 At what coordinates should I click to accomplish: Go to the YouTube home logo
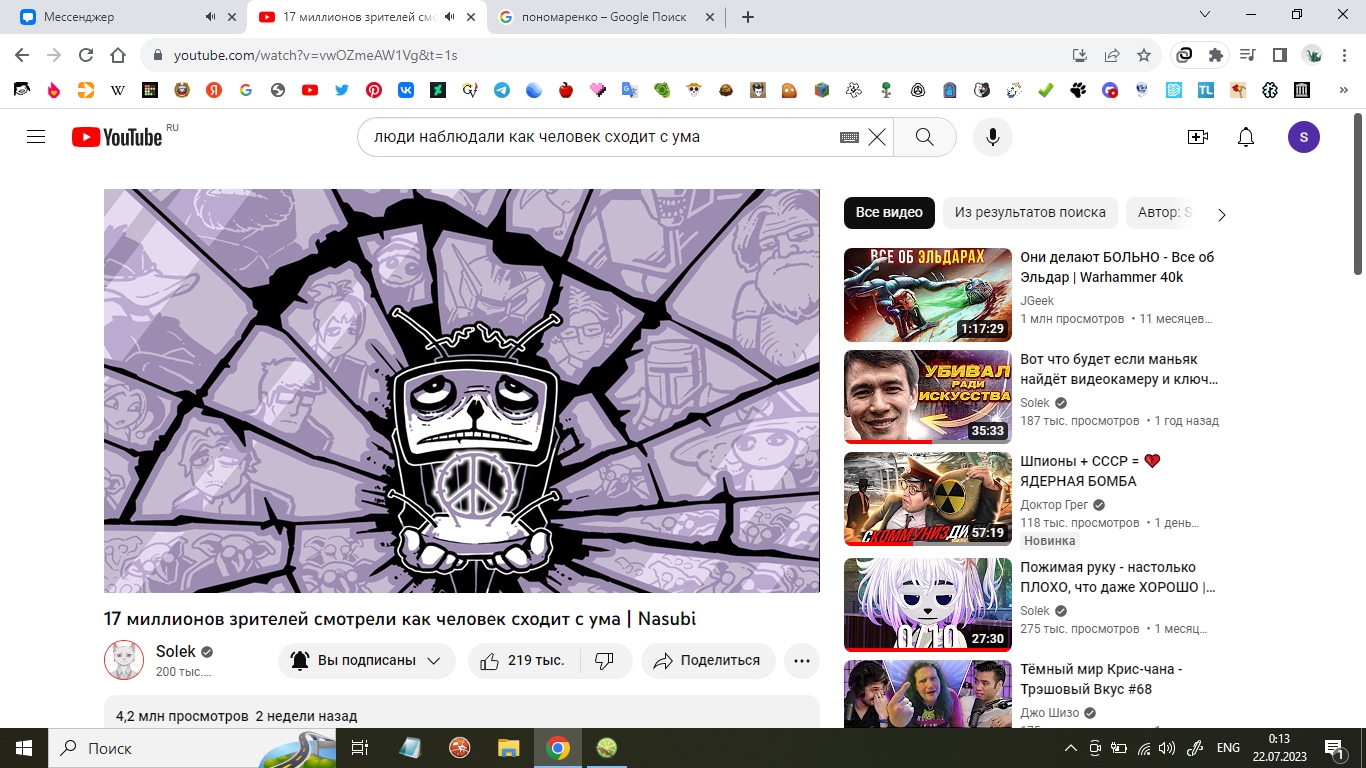coord(117,137)
